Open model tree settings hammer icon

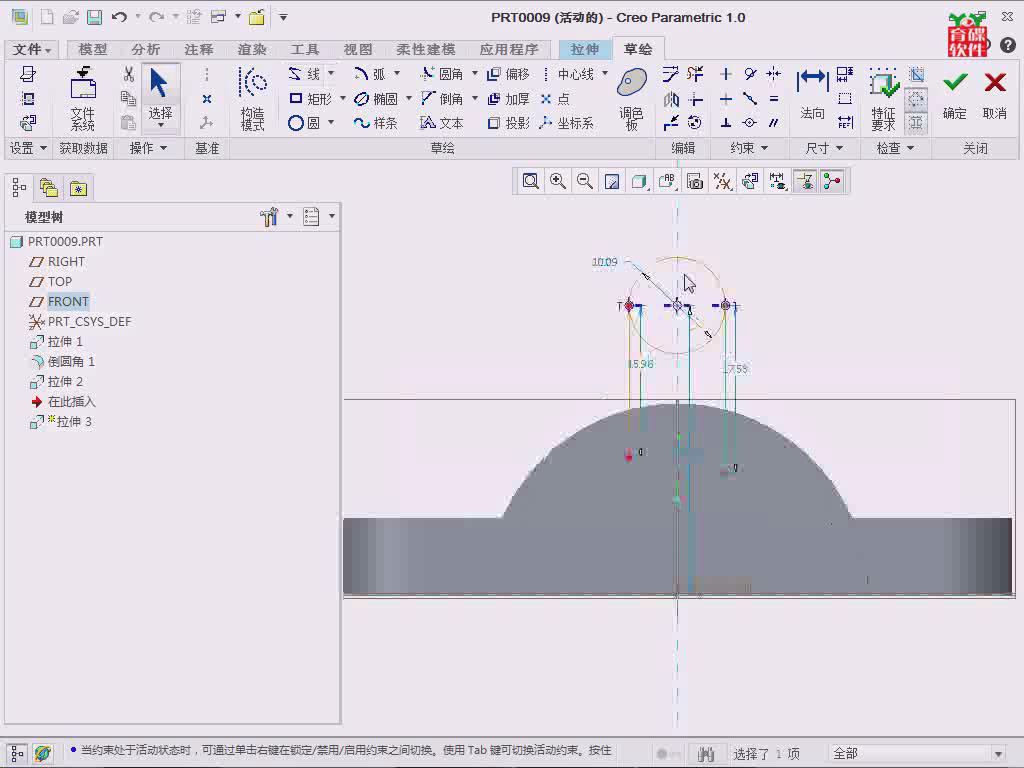point(269,217)
